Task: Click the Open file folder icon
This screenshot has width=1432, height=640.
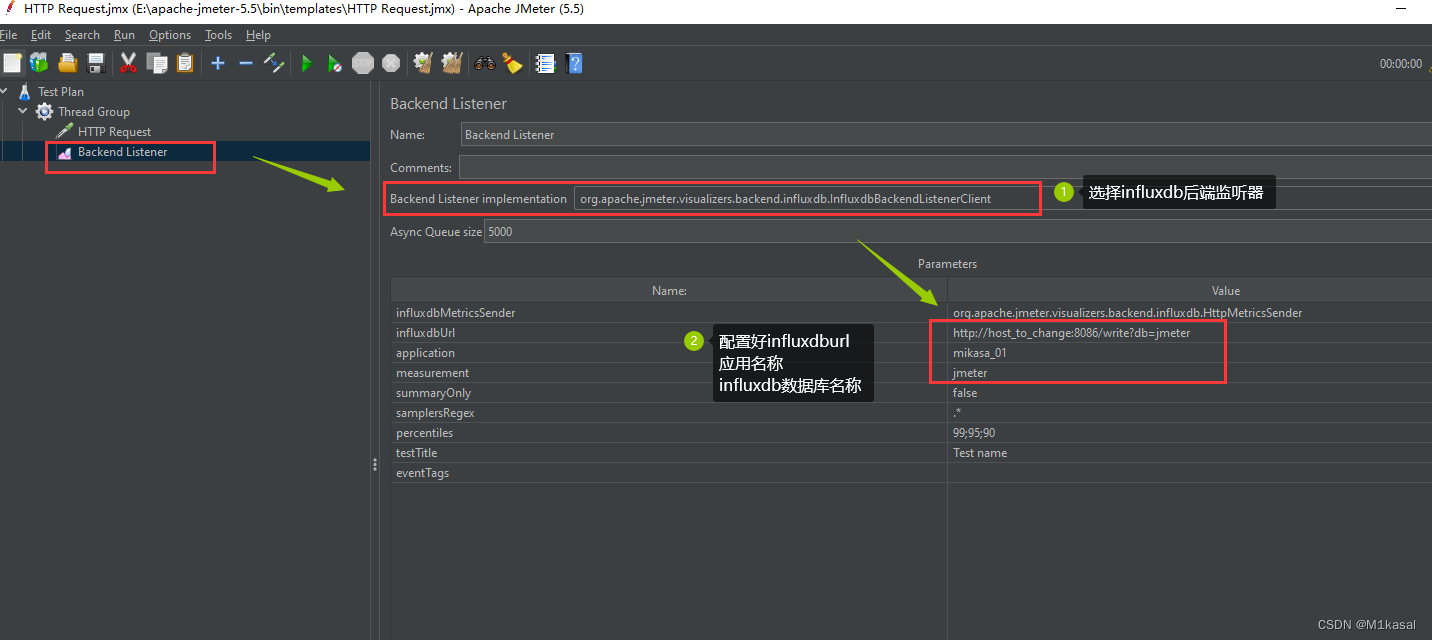Action: click(x=68, y=63)
